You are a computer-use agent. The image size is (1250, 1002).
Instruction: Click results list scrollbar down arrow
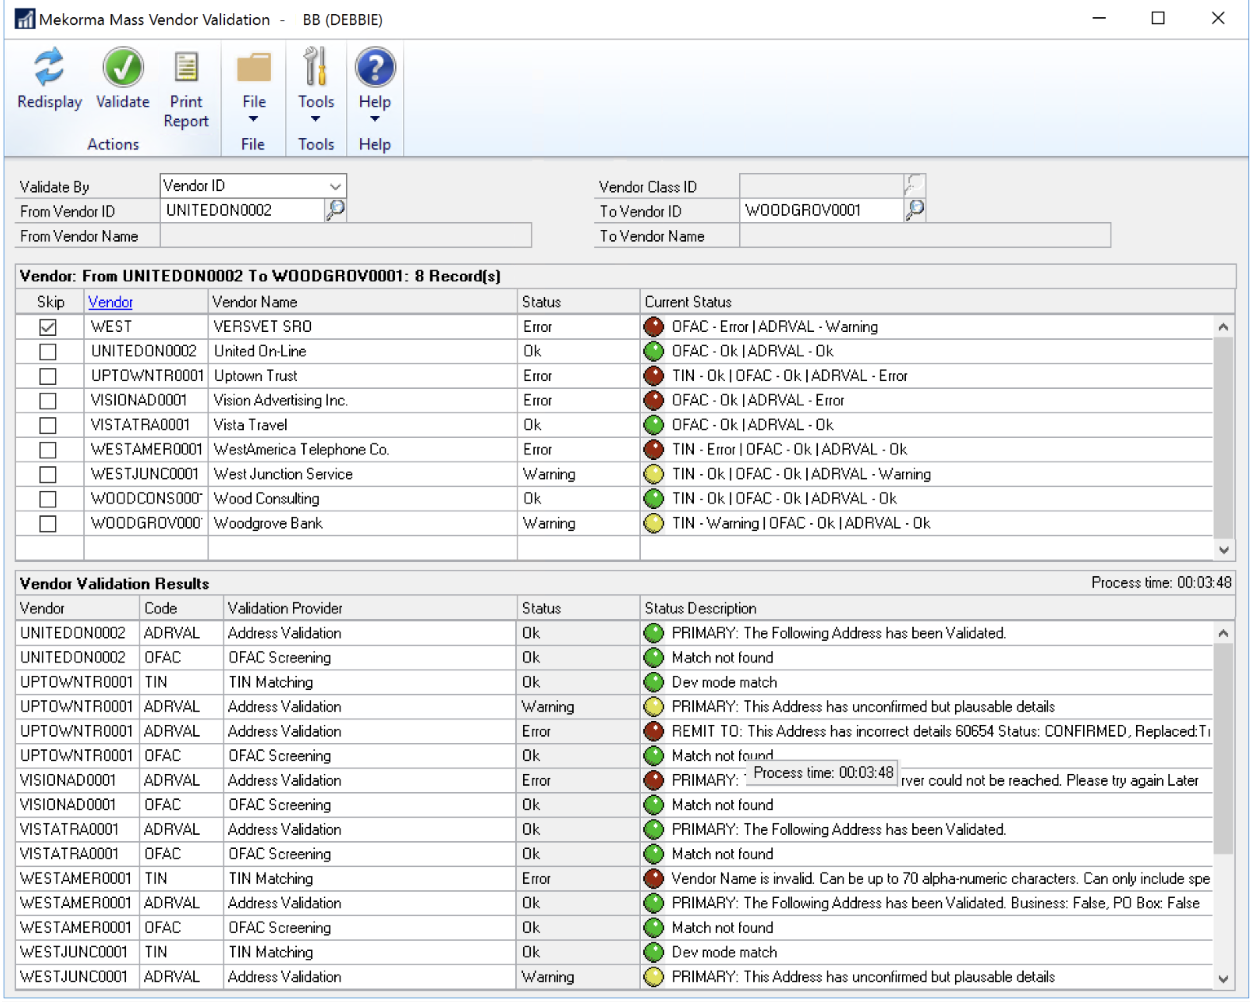click(x=1223, y=979)
